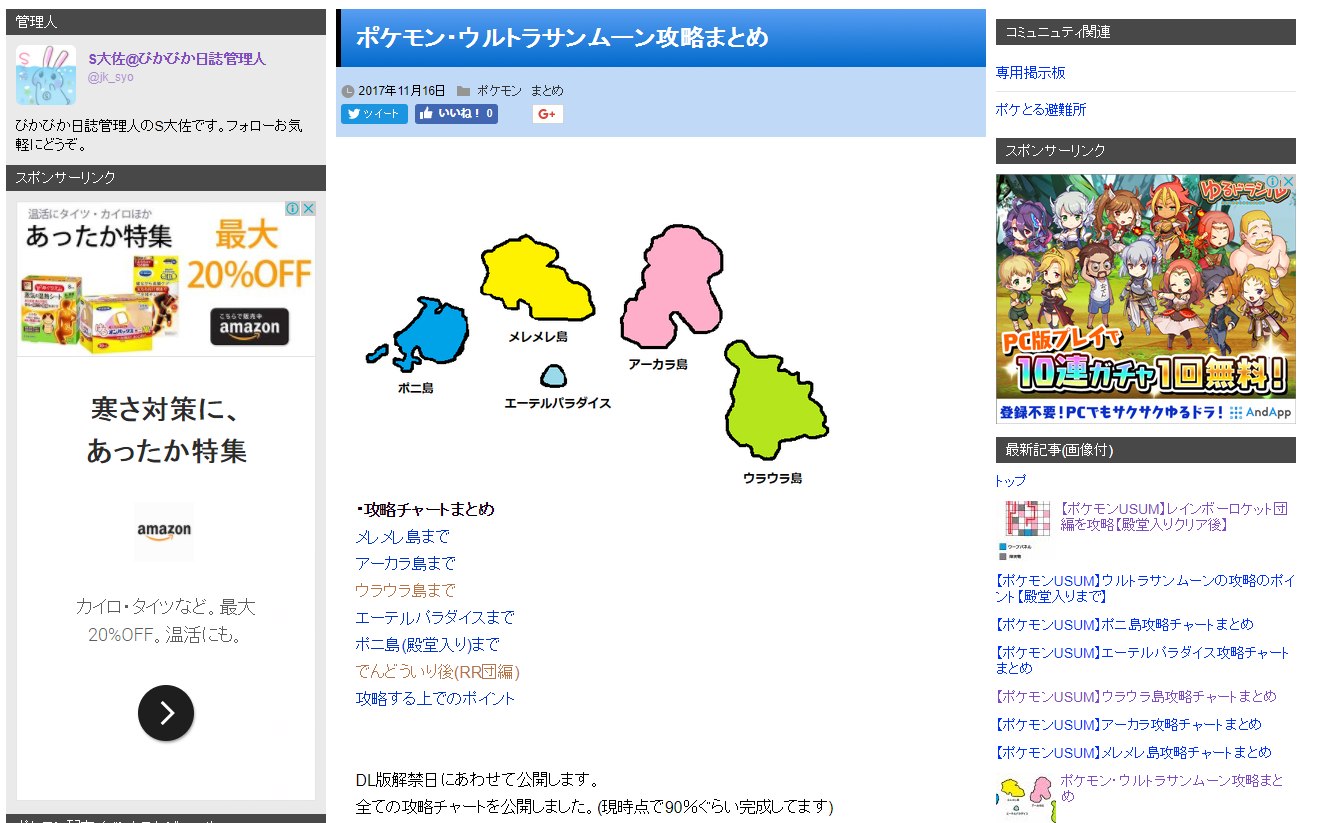Viewport: 1318px width, 823px height.
Task: Open the ポニ島攻略チャートまとめ article link
Action: [1124, 625]
